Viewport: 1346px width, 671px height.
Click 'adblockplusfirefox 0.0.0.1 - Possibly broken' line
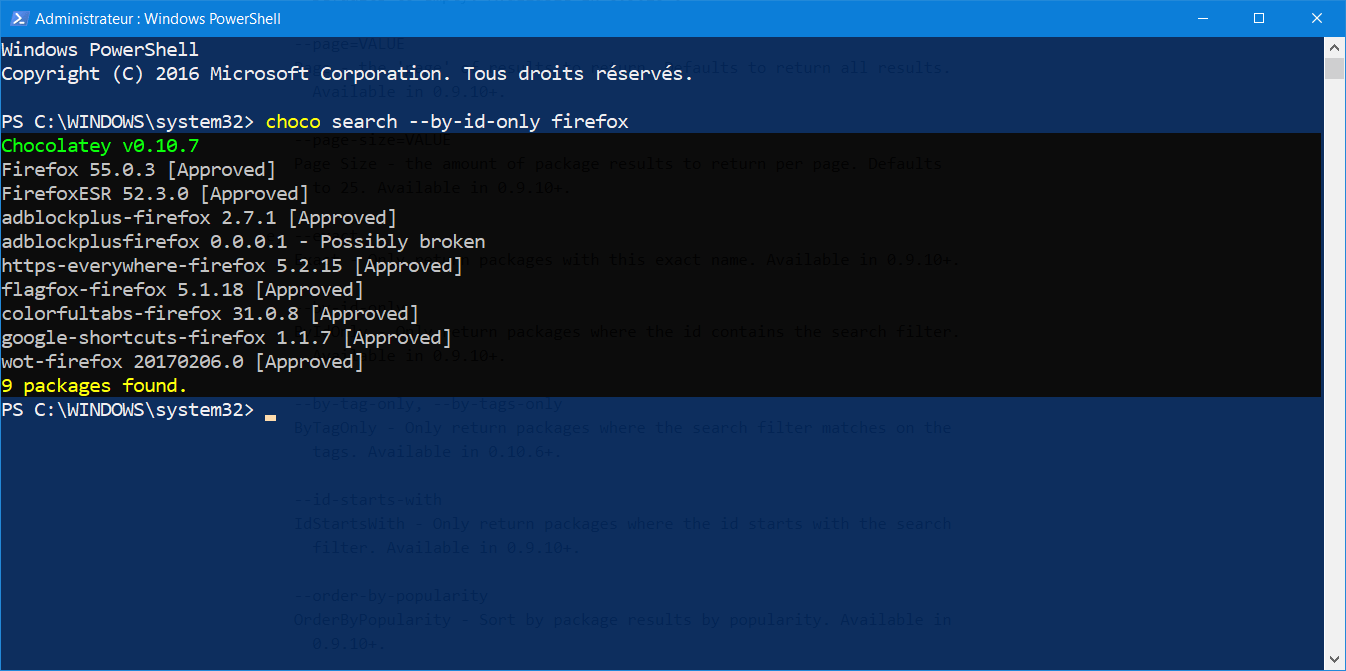tap(243, 242)
